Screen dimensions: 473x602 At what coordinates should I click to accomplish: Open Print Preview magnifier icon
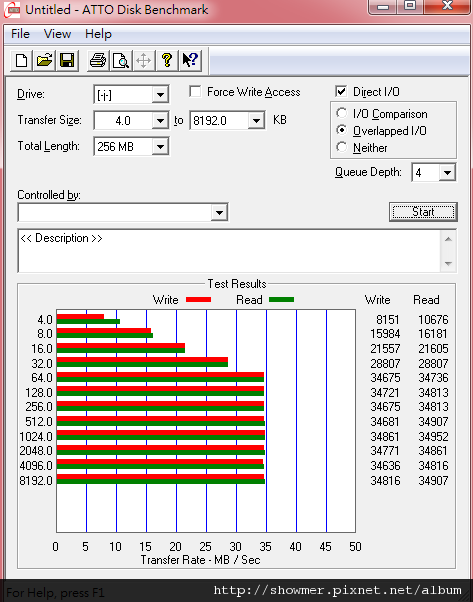[121, 61]
